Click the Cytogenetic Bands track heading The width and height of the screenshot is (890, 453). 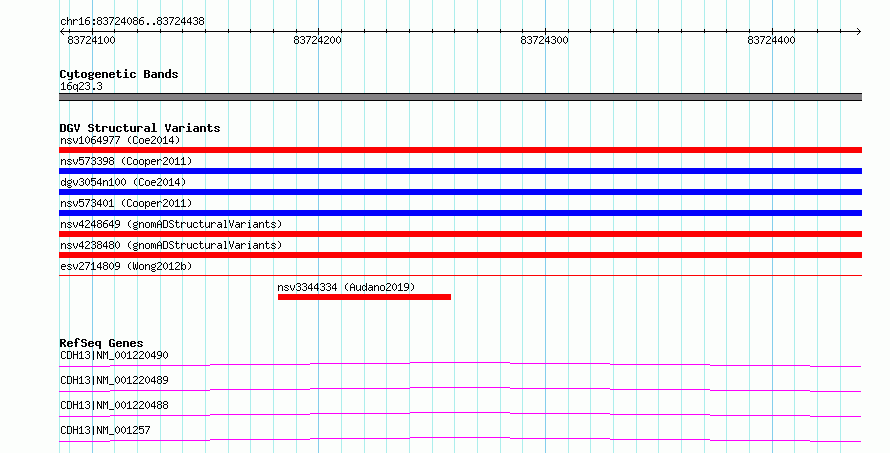tap(119, 74)
